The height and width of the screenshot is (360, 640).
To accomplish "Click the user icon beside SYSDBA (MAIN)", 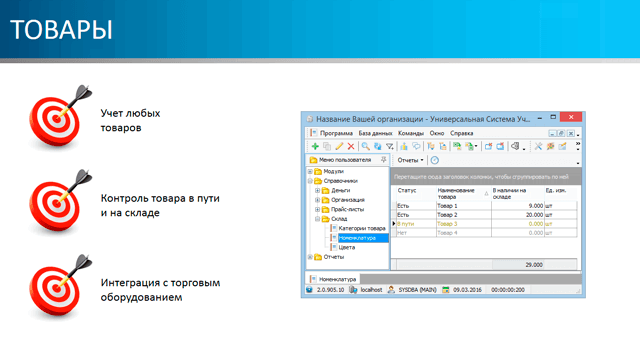I will coord(391,290).
